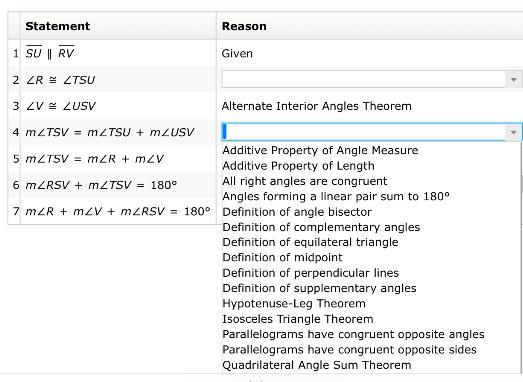Choose Definition of angle bisector
The height and width of the screenshot is (382, 523).
pyautogui.click(x=297, y=212)
